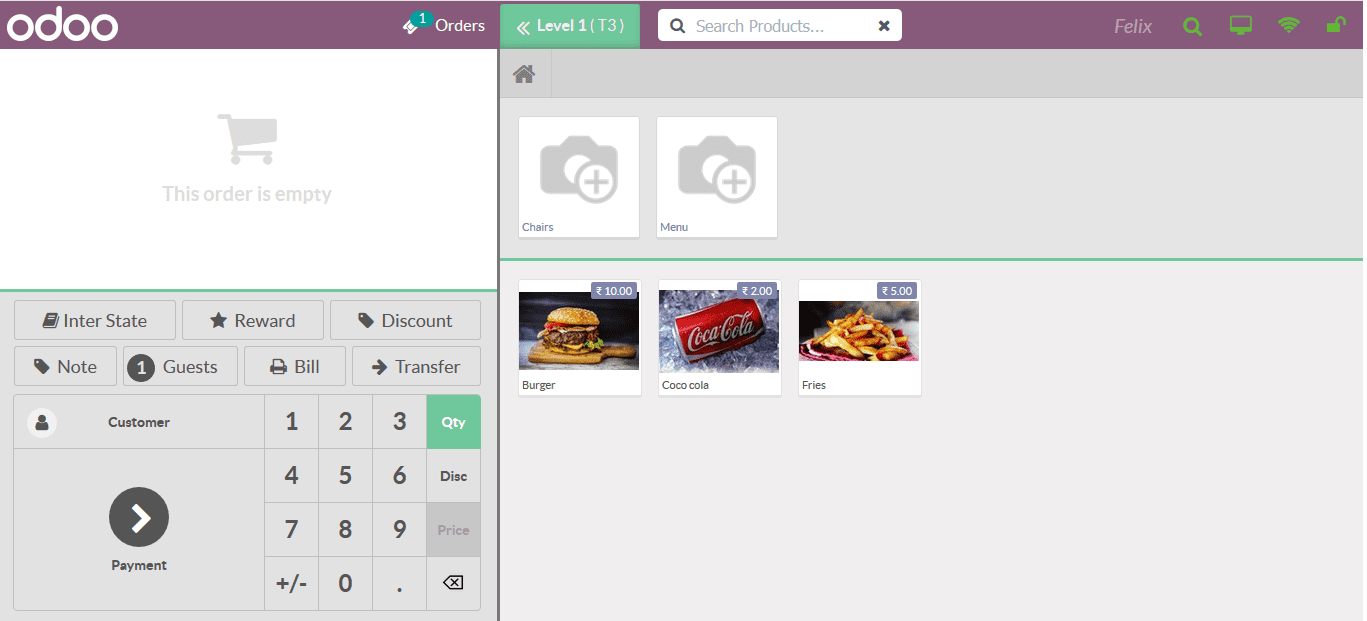1367x621 pixels.
Task: Switch numpad mode to Disc
Action: [x=453, y=476]
